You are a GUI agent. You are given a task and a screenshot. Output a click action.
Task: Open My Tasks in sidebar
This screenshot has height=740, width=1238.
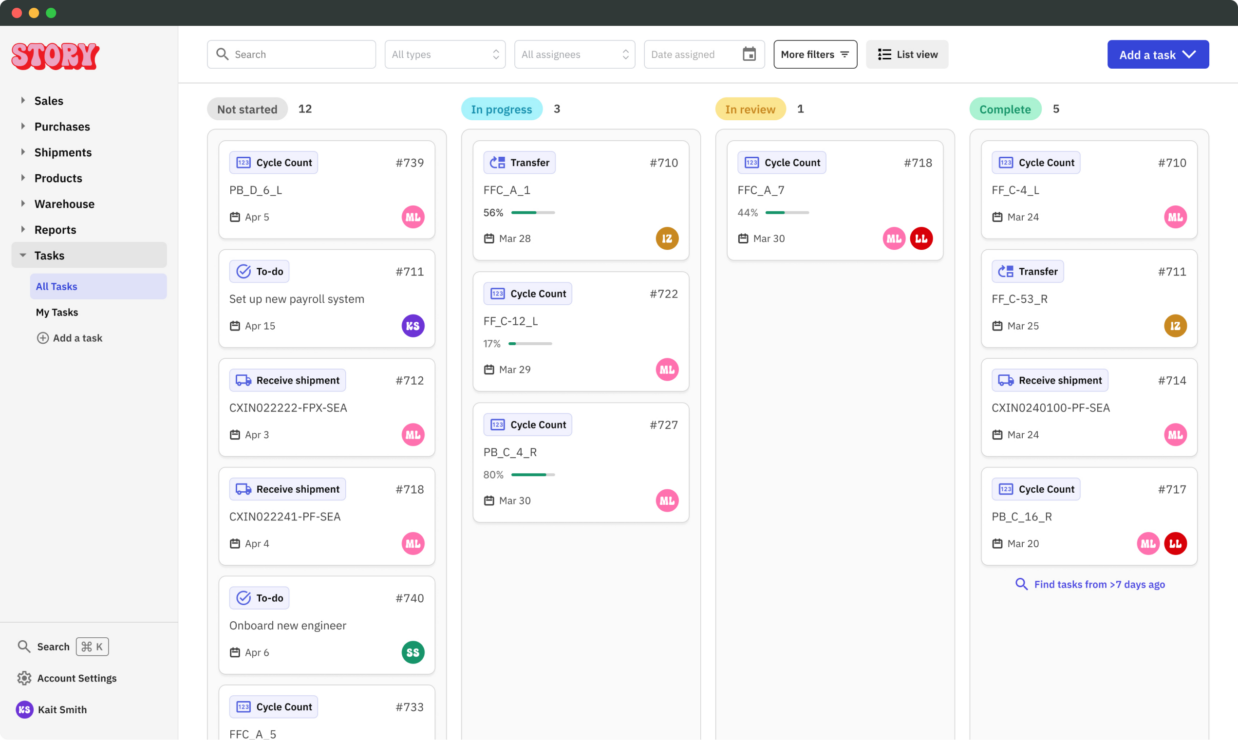coord(98,312)
